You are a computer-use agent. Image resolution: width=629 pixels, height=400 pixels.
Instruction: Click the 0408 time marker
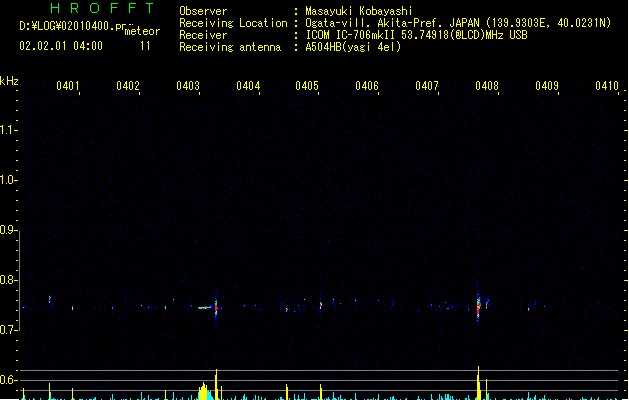pyautogui.click(x=487, y=86)
